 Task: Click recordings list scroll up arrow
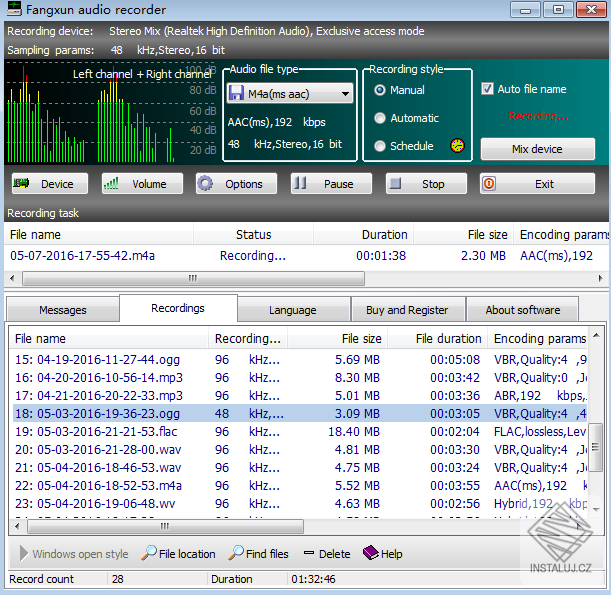[596, 335]
